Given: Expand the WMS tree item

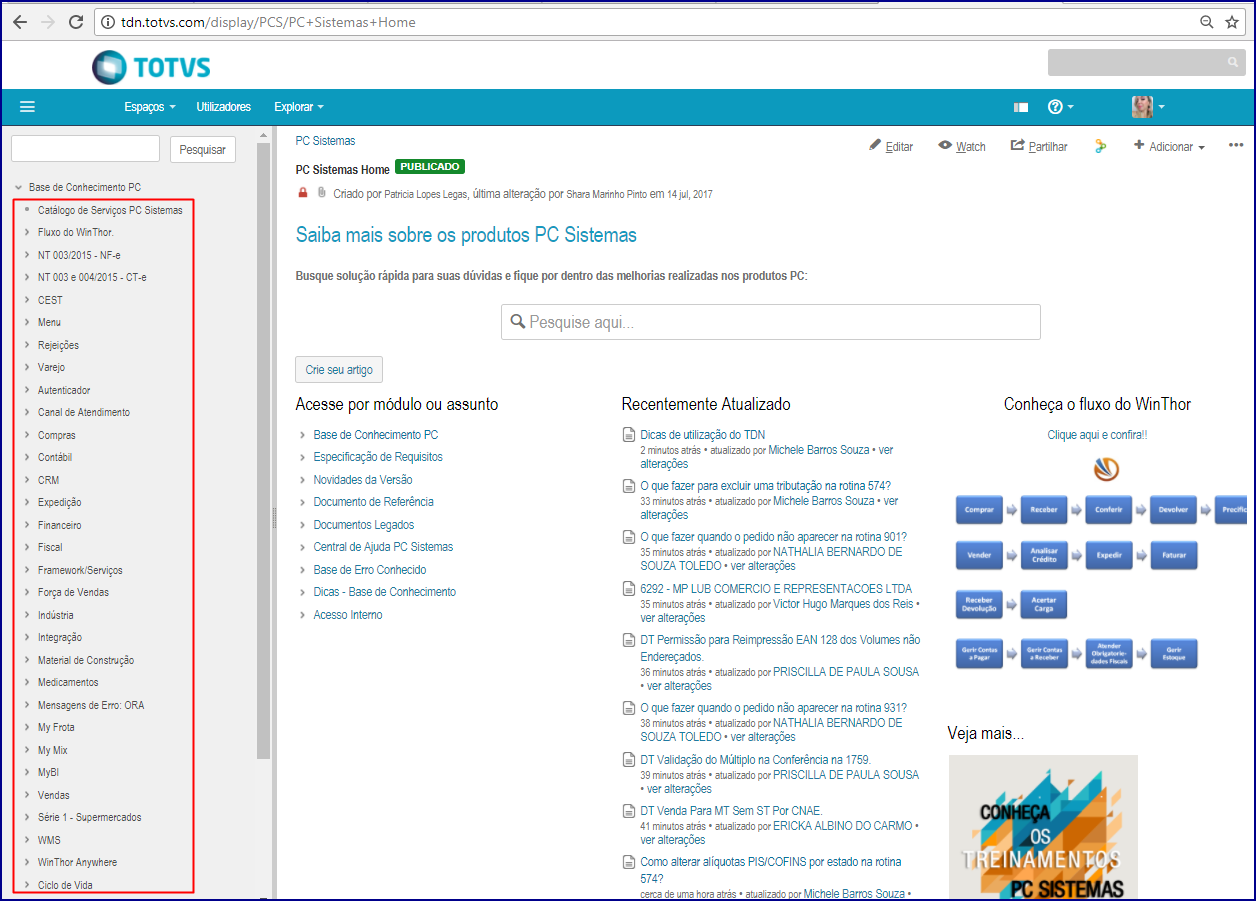Looking at the screenshot, I should [27, 840].
